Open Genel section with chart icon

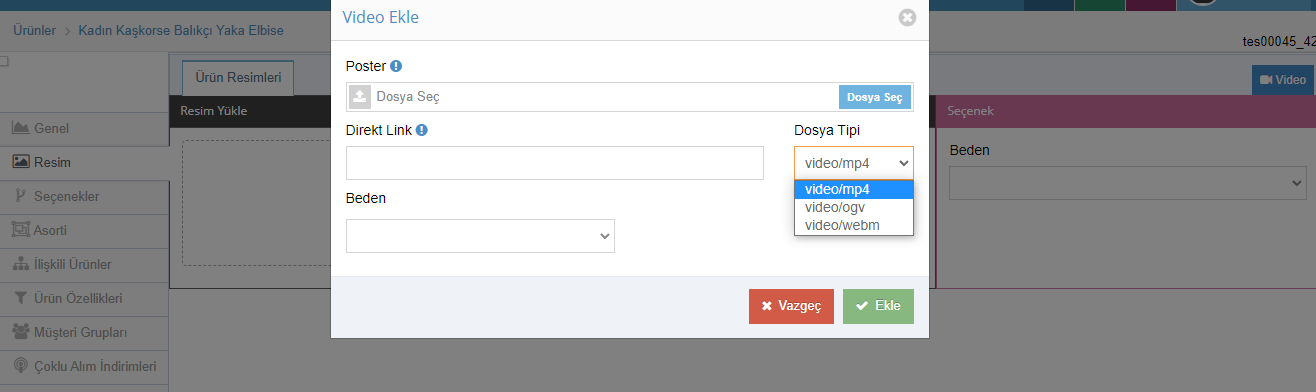click(x=84, y=129)
